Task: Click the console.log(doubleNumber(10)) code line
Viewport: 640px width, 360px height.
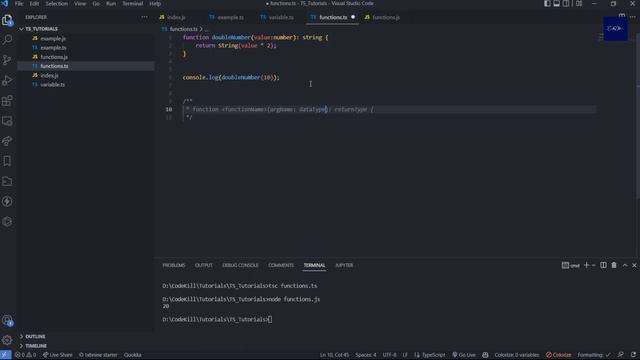Action: (231, 77)
